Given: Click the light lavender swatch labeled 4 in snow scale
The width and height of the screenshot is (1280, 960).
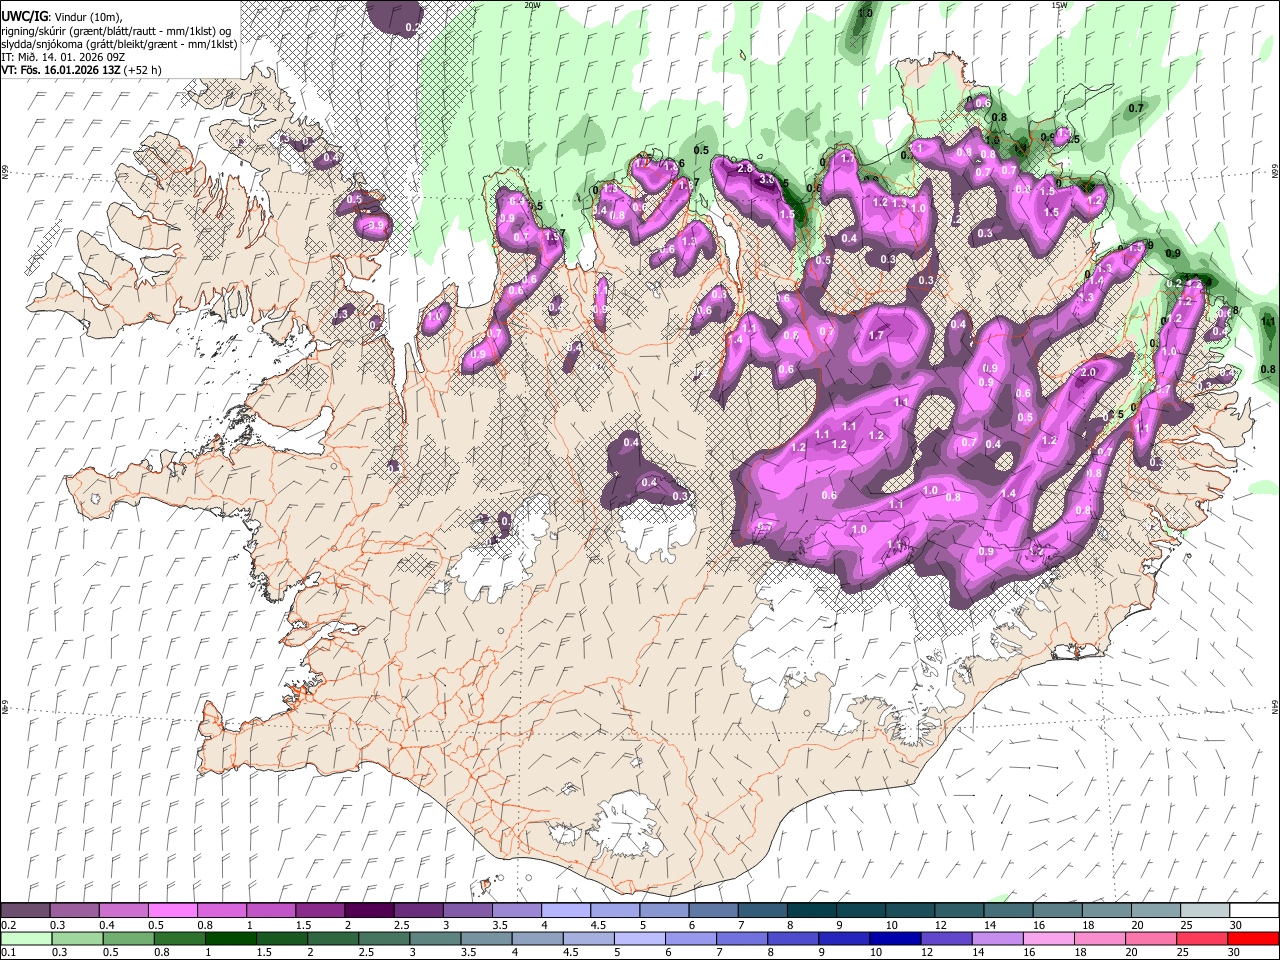Looking at the screenshot, I should point(566,910).
